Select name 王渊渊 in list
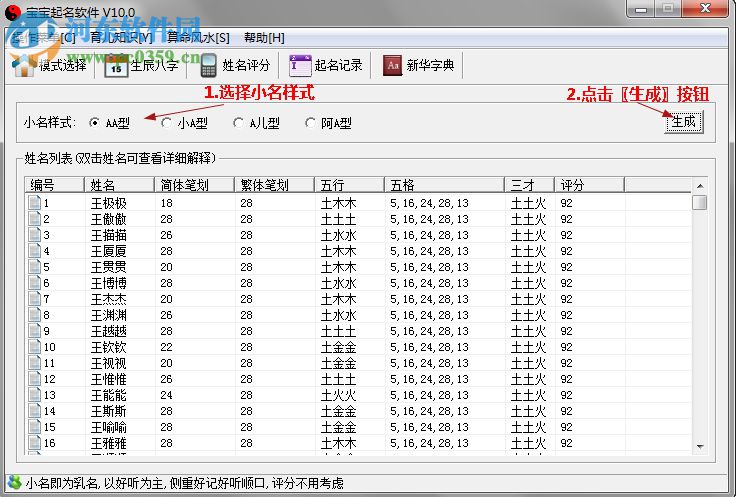The image size is (736, 497). [x=108, y=314]
